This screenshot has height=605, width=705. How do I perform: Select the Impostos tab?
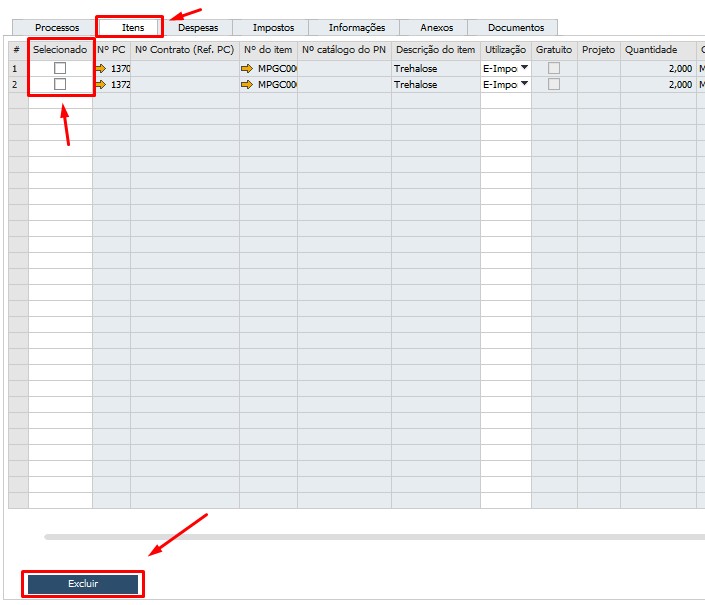(273, 28)
